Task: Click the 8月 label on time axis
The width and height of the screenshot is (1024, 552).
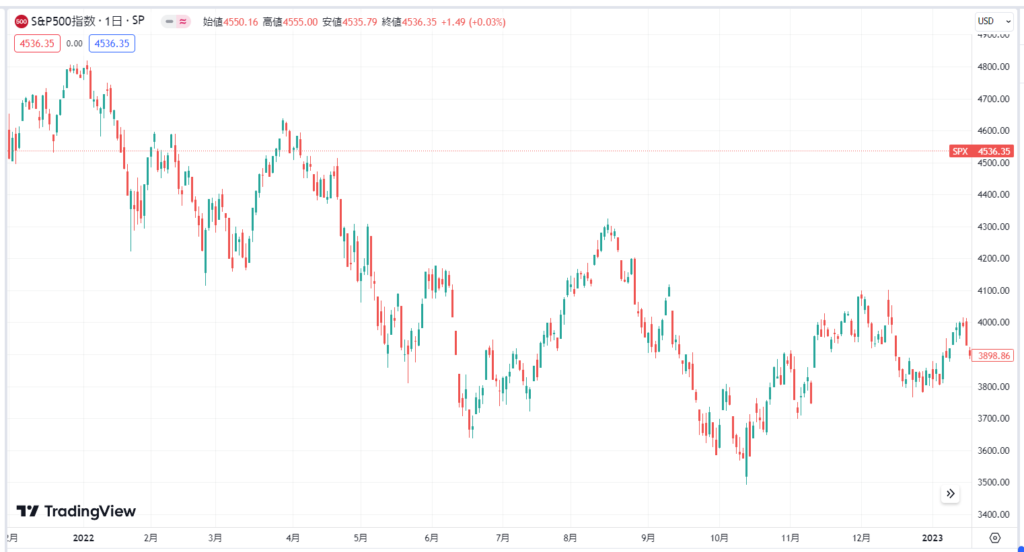Action: pos(570,538)
